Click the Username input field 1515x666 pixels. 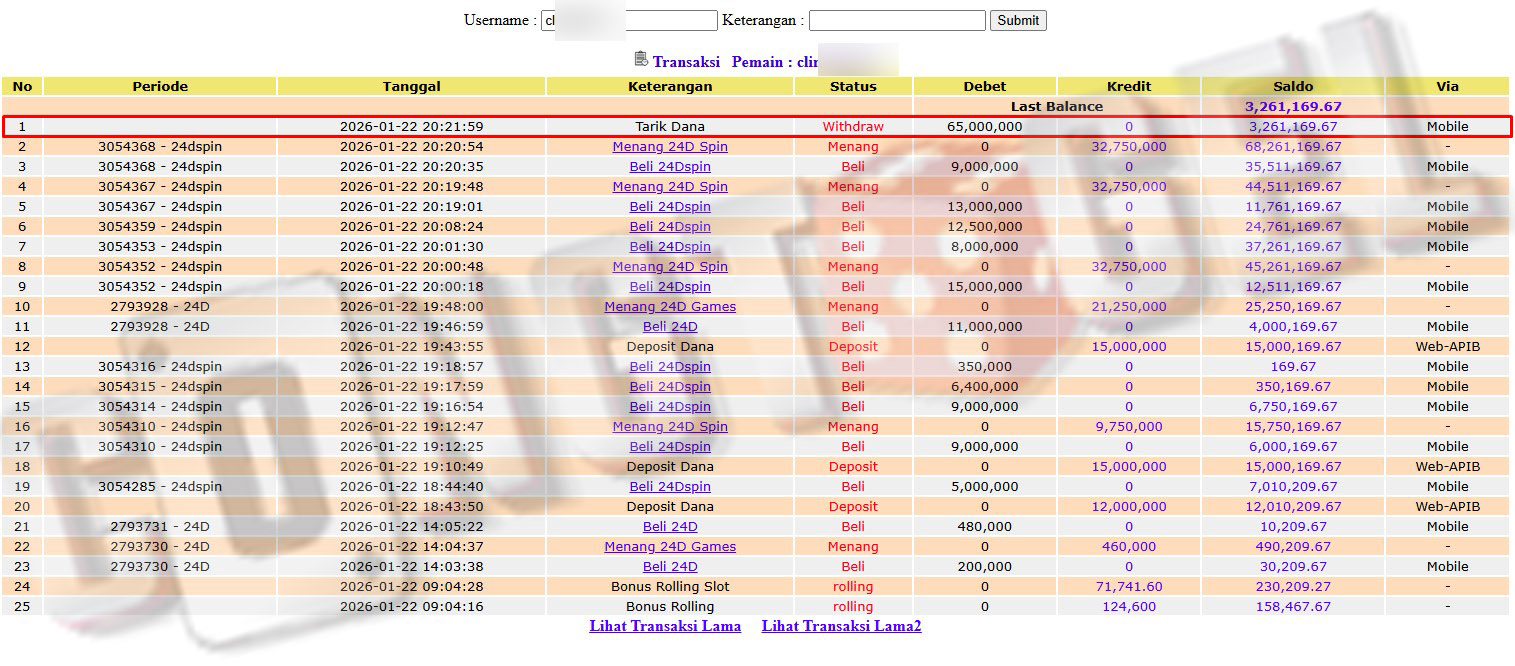pyautogui.click(x=629, y=20)
